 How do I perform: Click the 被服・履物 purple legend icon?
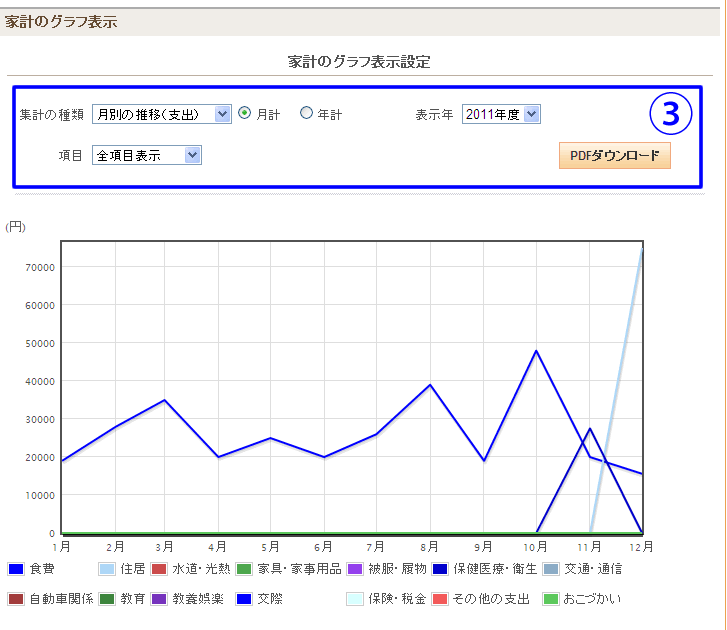click(x=354, y=569)
